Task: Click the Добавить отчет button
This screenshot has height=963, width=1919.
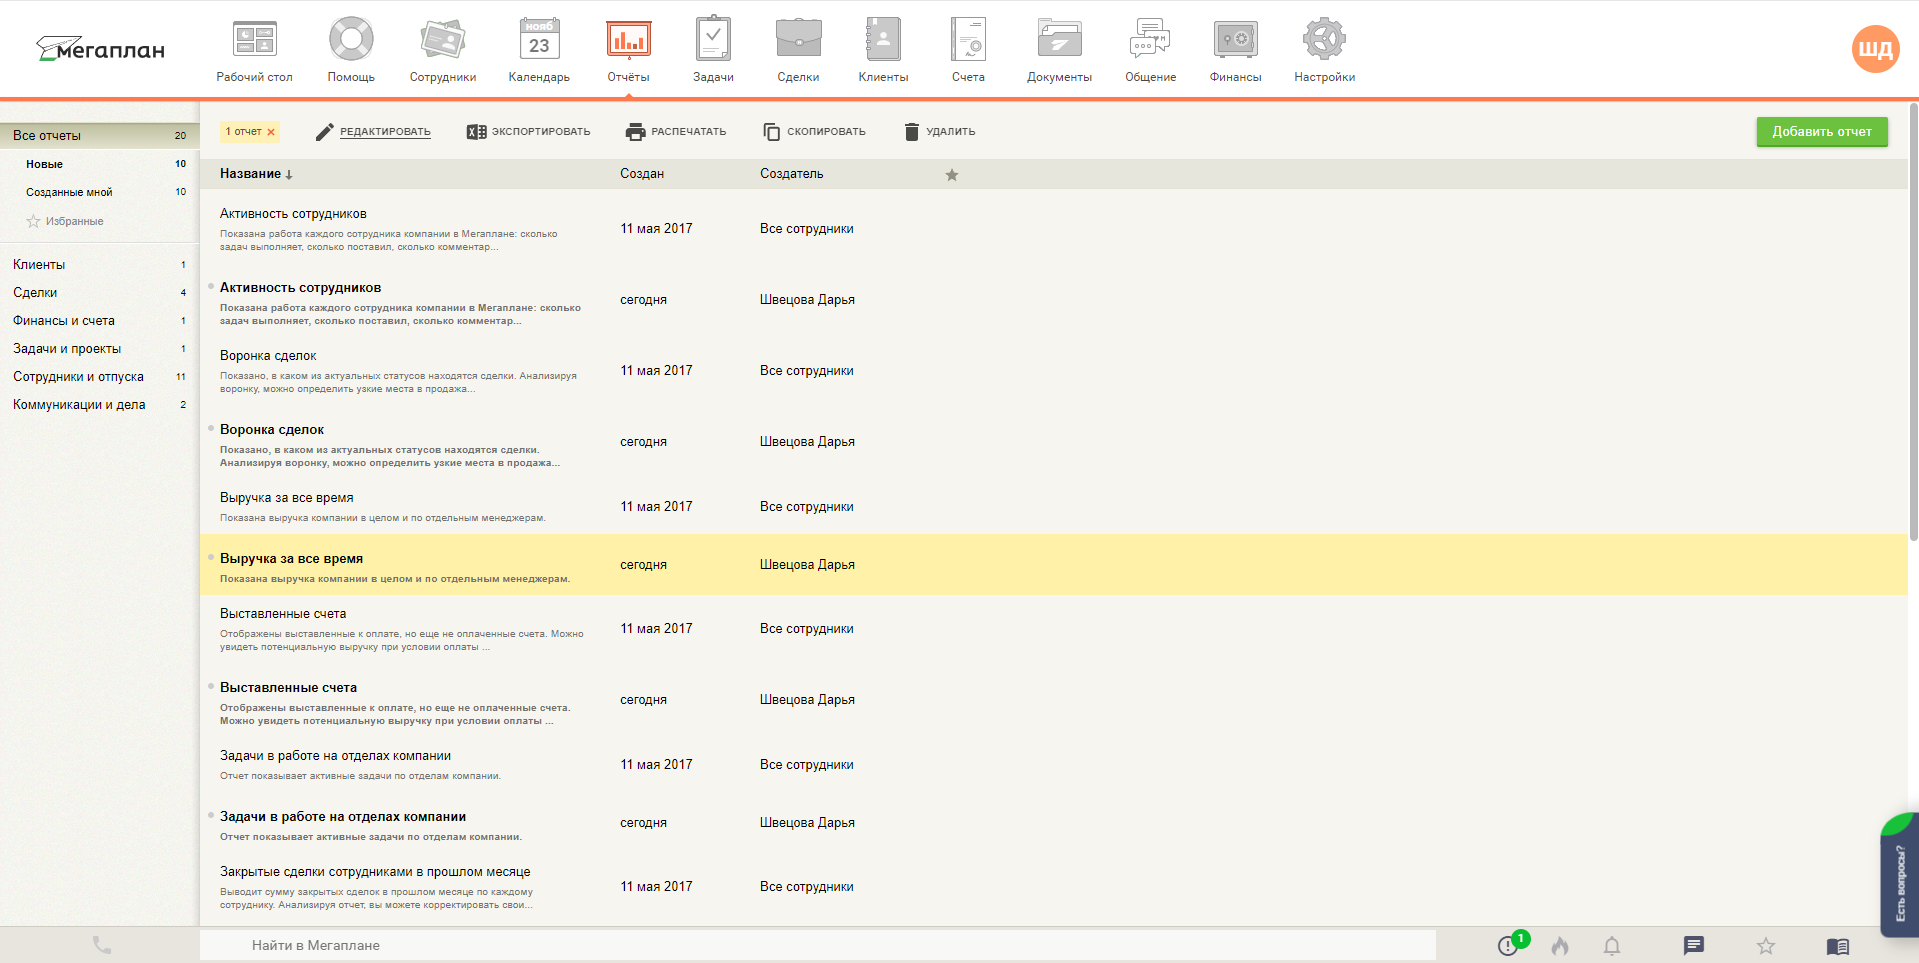Action: [x=1822, y=132]
